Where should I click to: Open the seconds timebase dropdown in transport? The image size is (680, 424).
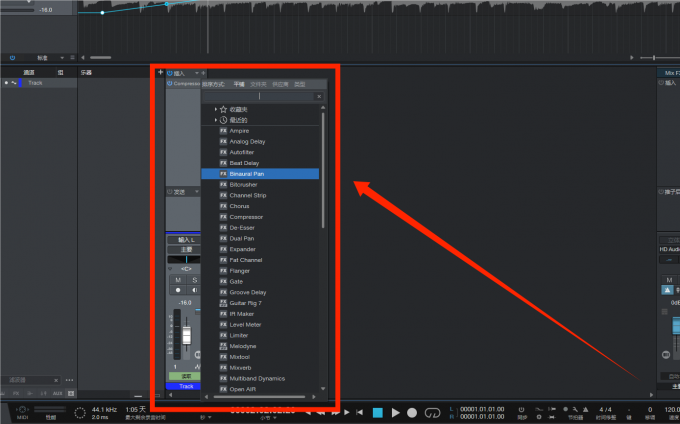click(x=209, y=417)
